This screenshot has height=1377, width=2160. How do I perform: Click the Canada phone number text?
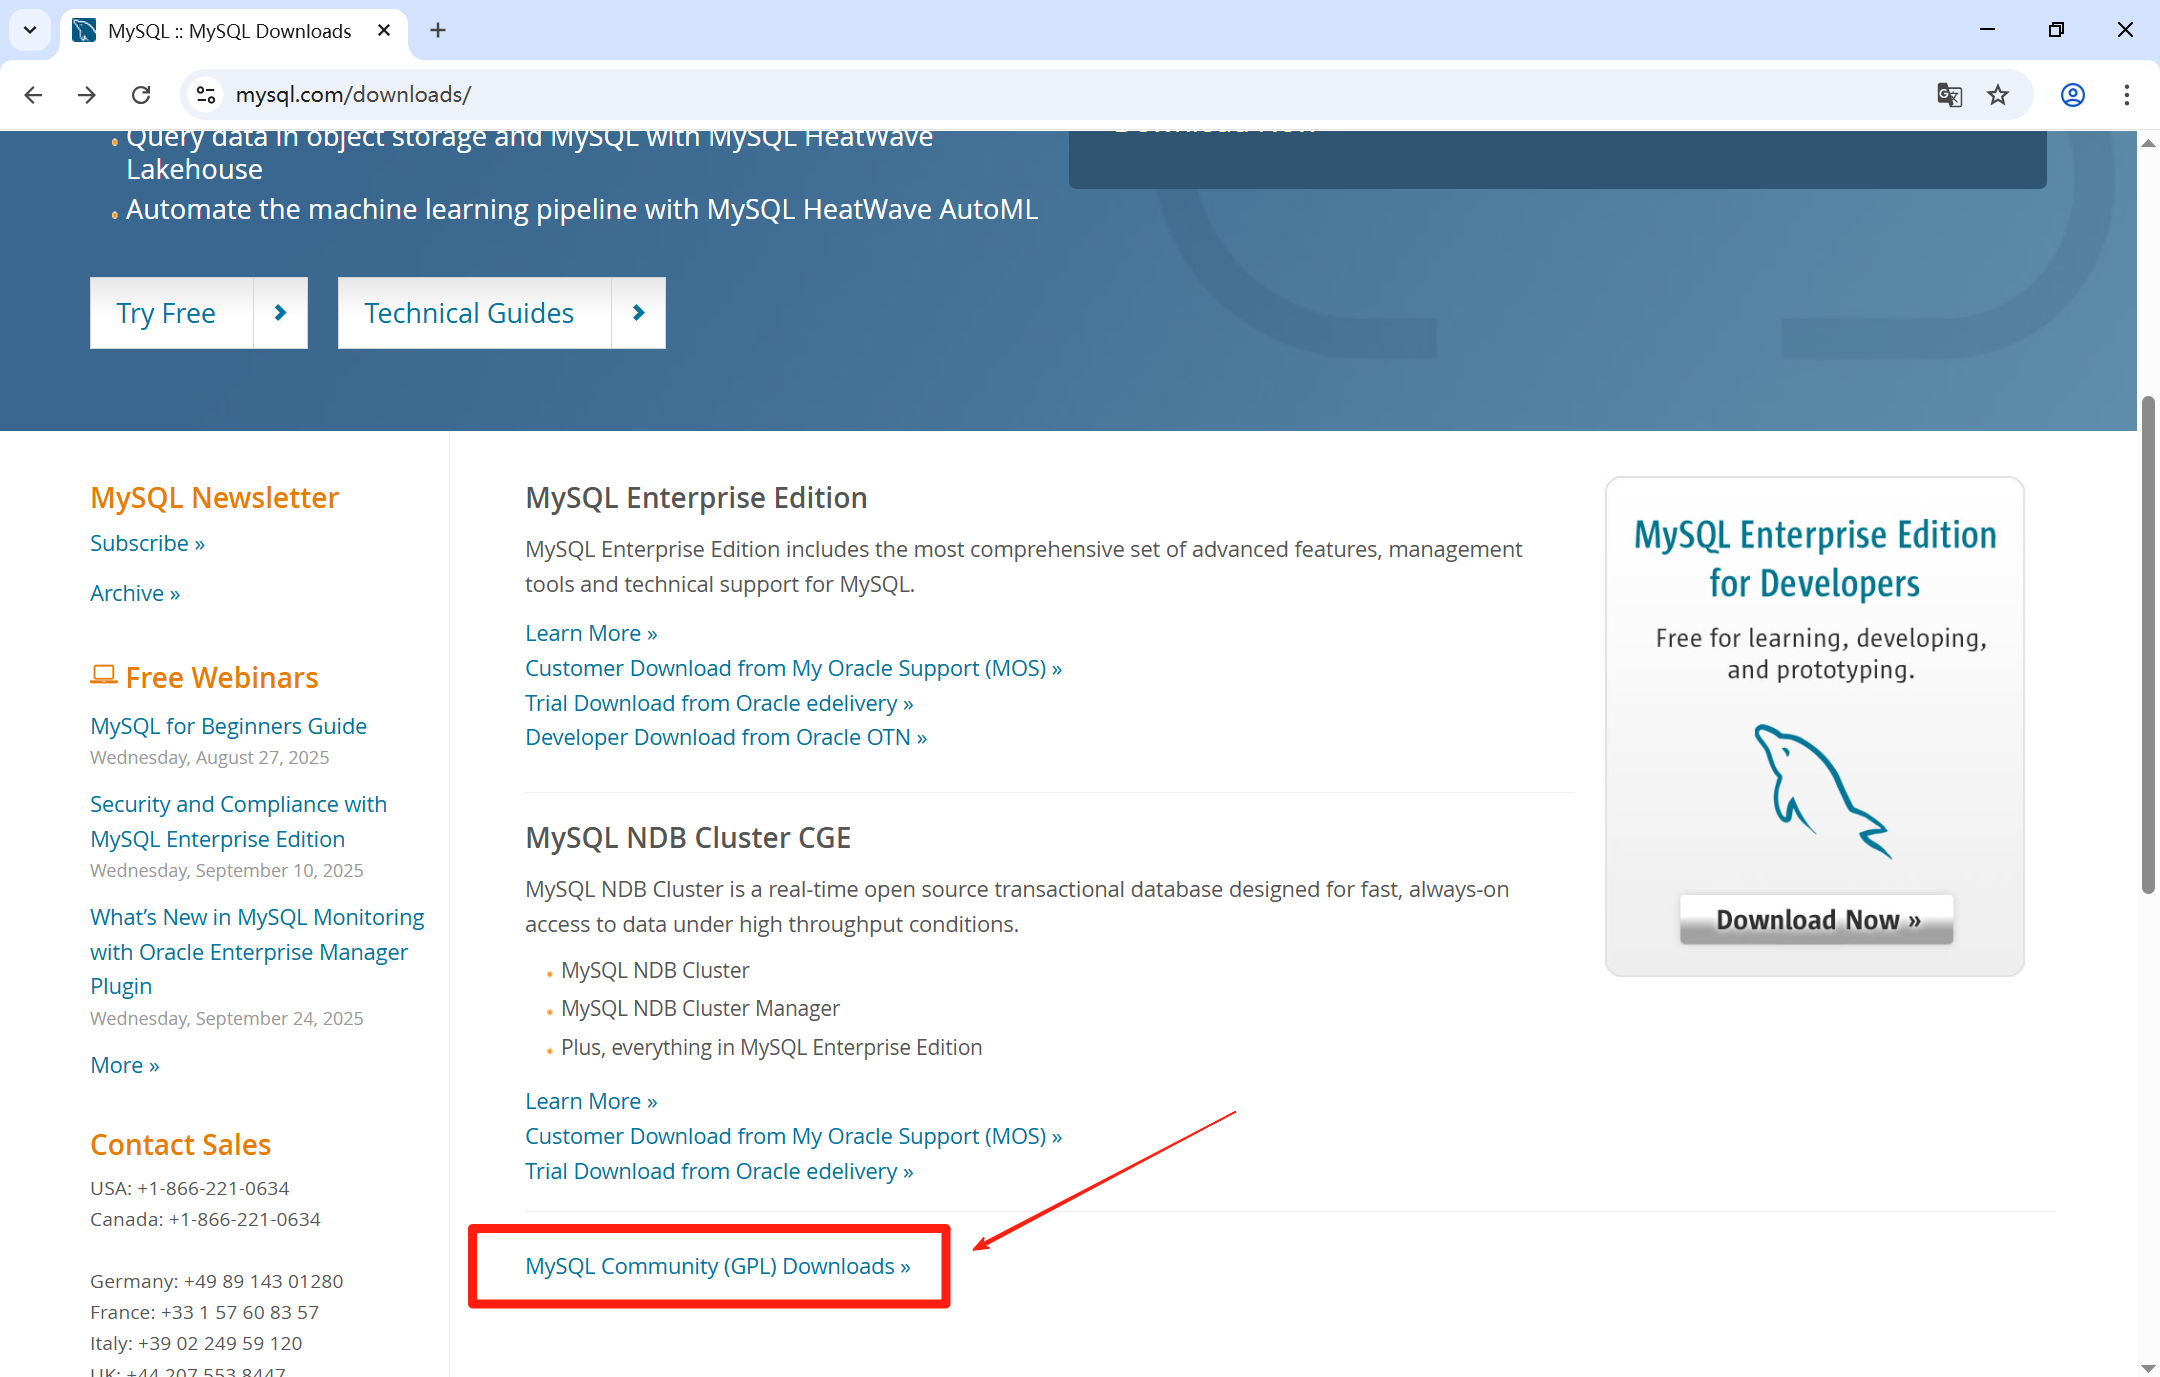205,1219
